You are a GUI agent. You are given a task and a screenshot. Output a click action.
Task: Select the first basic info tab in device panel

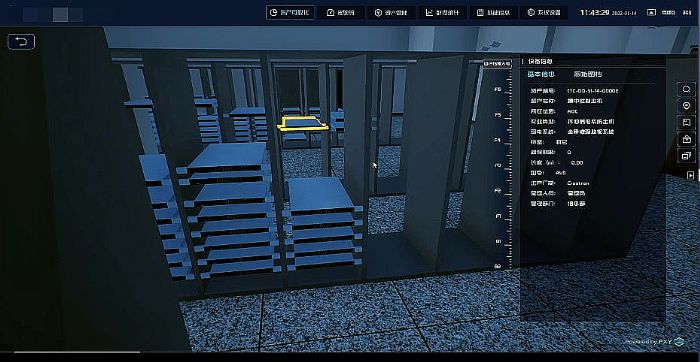[541, 74]
